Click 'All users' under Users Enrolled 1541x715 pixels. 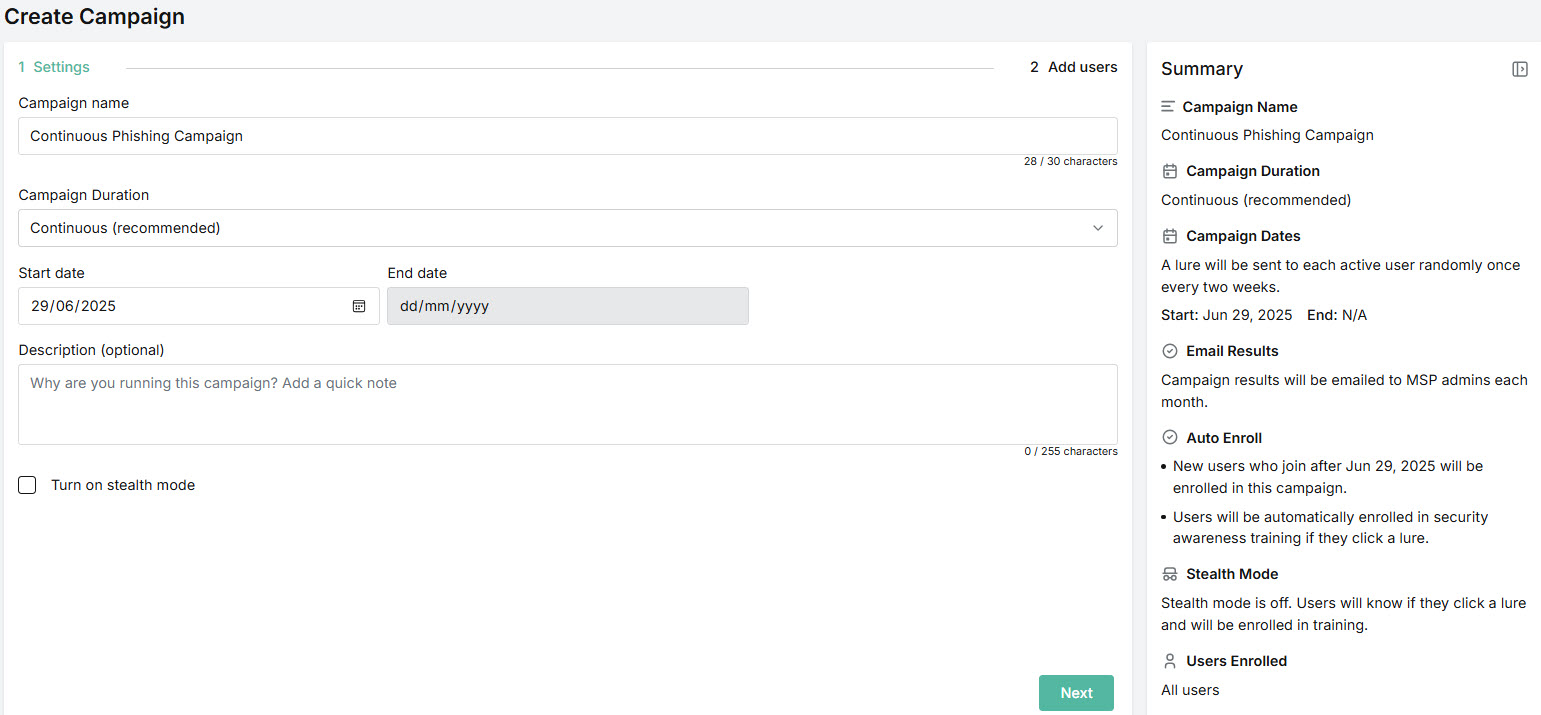click(1190, 690)
